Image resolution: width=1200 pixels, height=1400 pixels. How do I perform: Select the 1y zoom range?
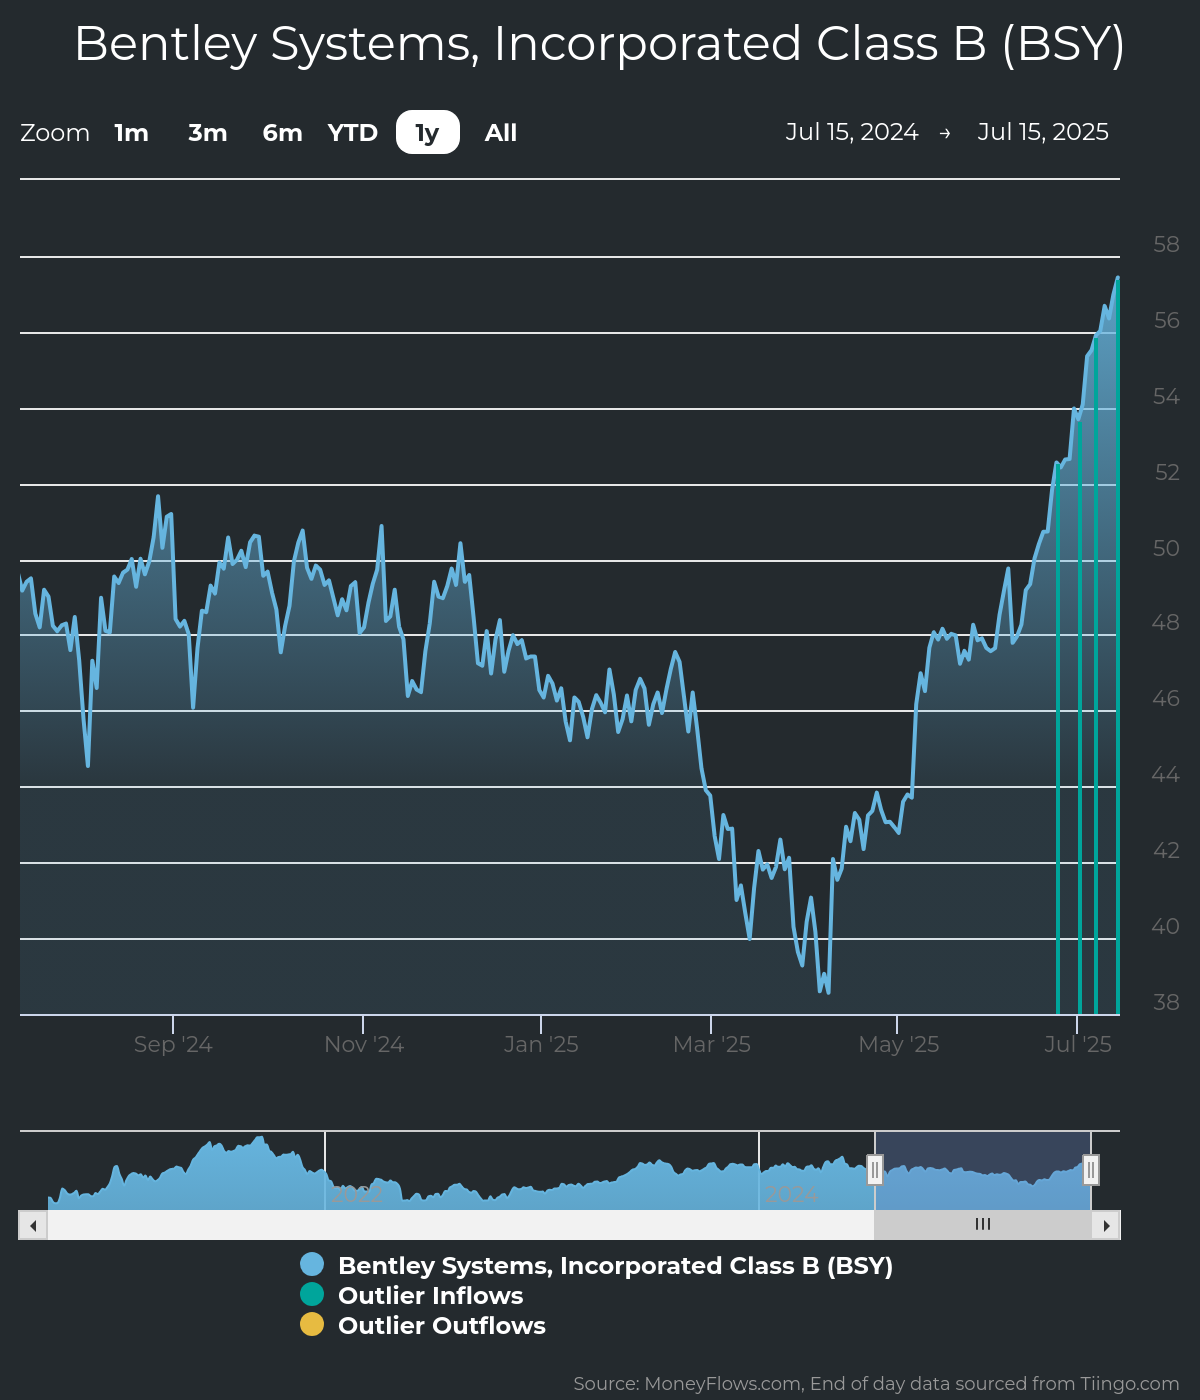point(428,133)
